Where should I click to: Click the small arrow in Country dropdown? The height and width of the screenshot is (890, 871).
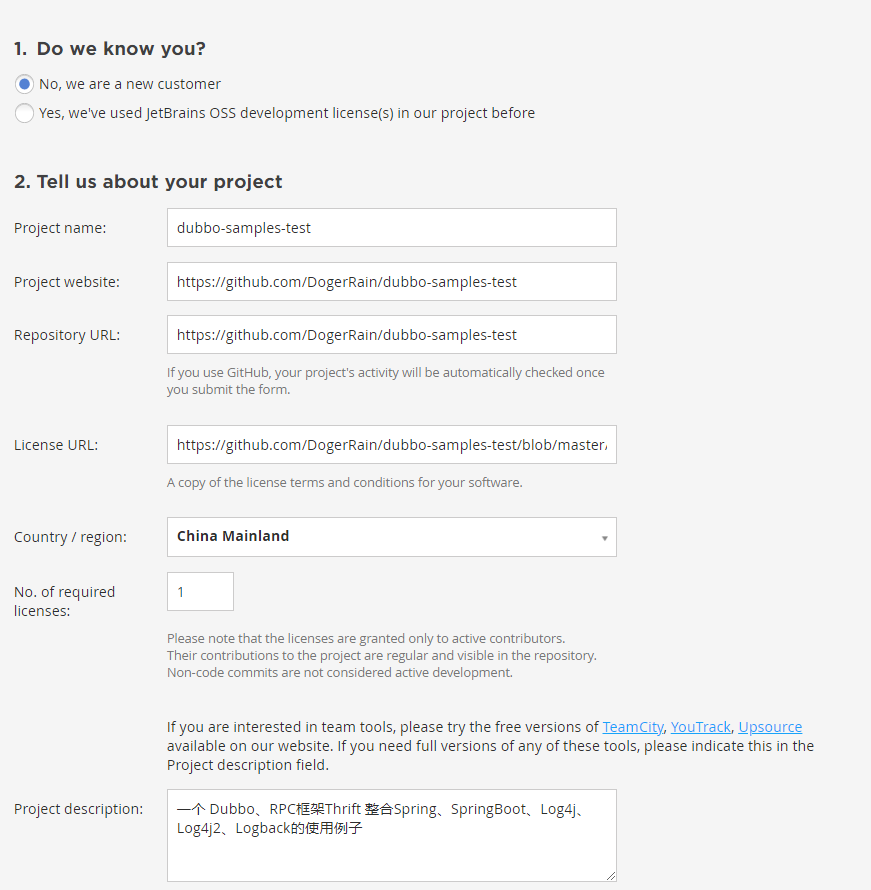[604, 538]
